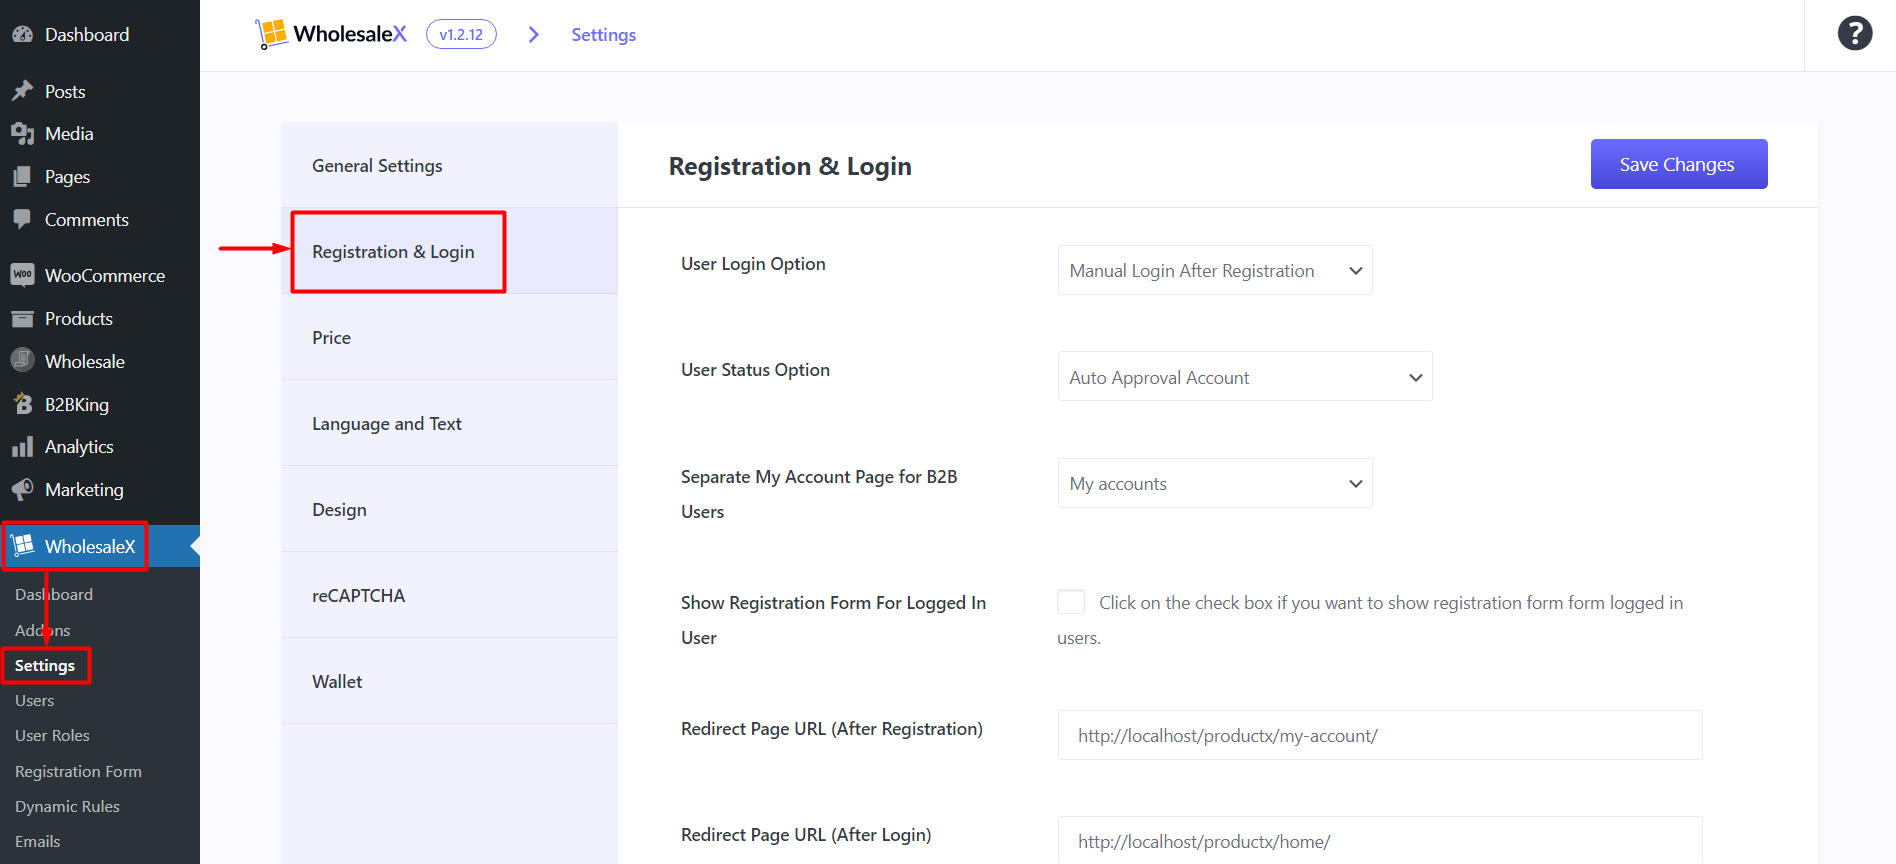Click the Wholesale round icon

(x=23, y=361)
